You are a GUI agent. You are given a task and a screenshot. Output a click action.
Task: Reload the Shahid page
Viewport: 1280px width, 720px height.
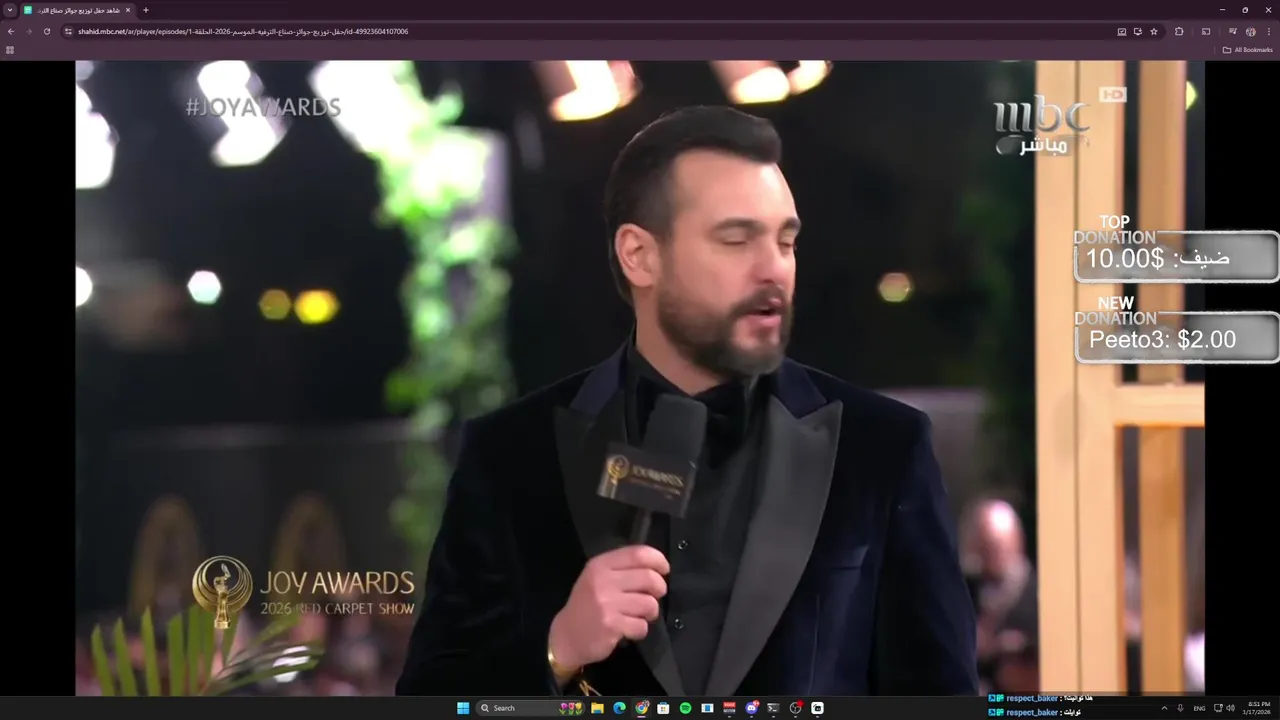click(46, 31)
